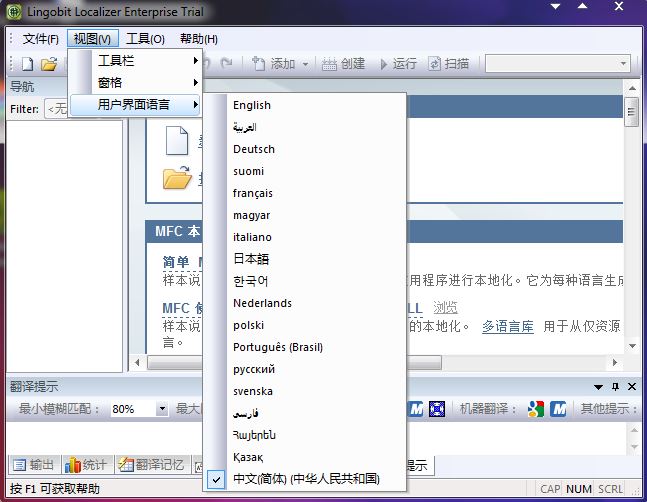The image size is (647, 502).
Task: Click the Microsoft machine translation icon
Action: tap(558, 409)
